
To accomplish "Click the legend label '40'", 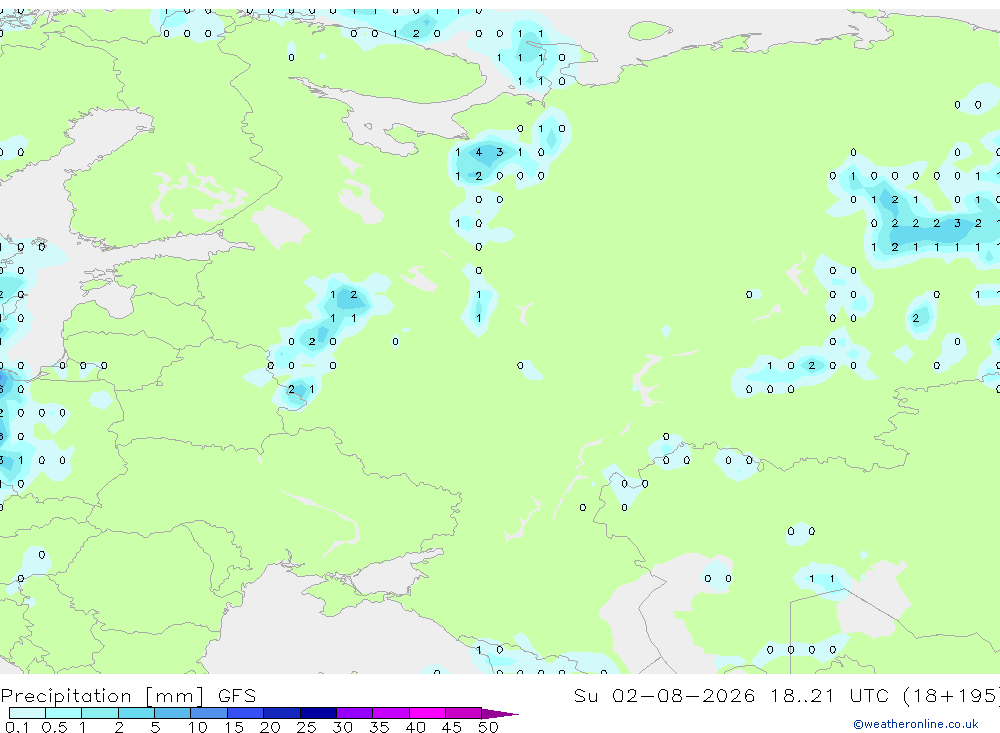I will pyautogui.click(x=415, y=727).
